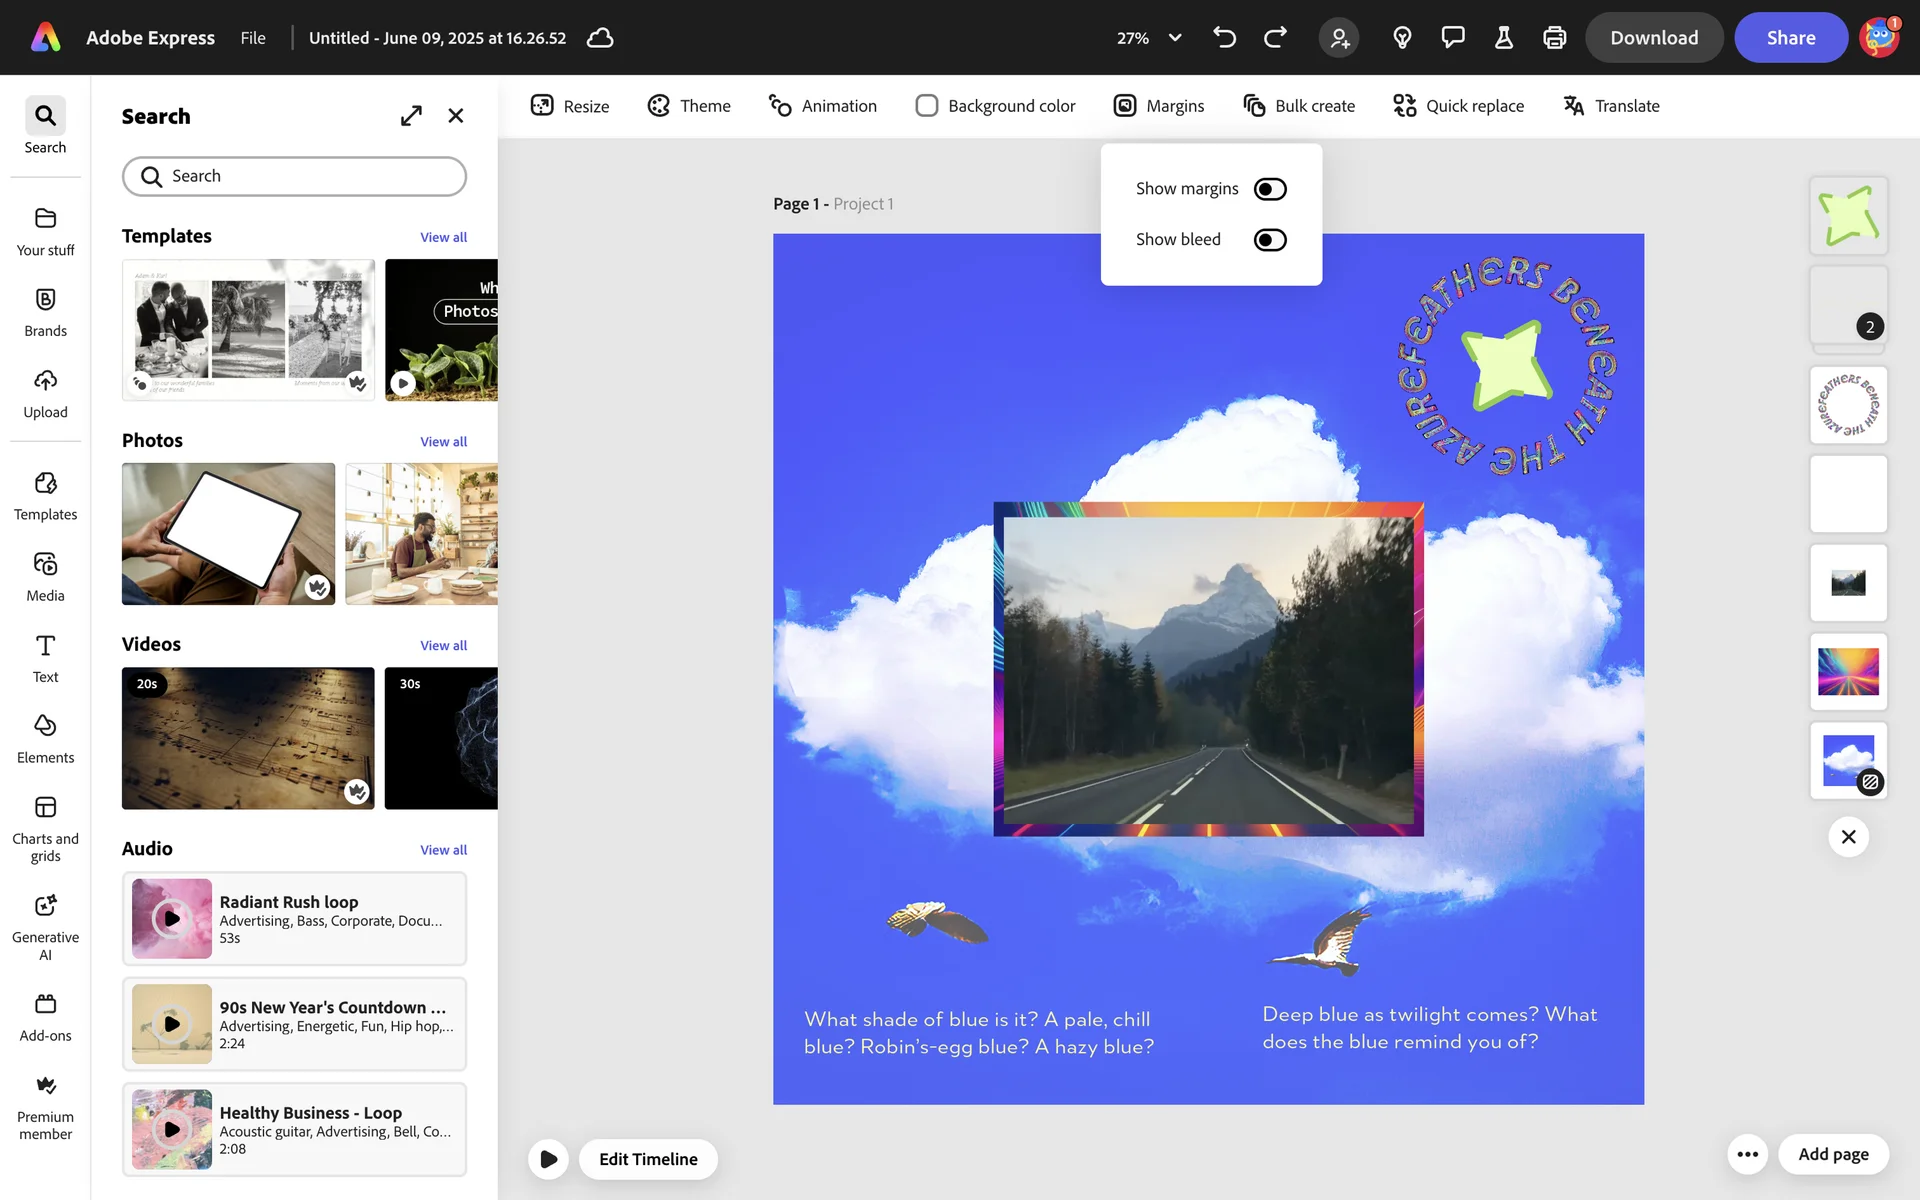Click the invite collaborator icon
This screenshot has height=1200, width=1920.
pos(1339,38)
